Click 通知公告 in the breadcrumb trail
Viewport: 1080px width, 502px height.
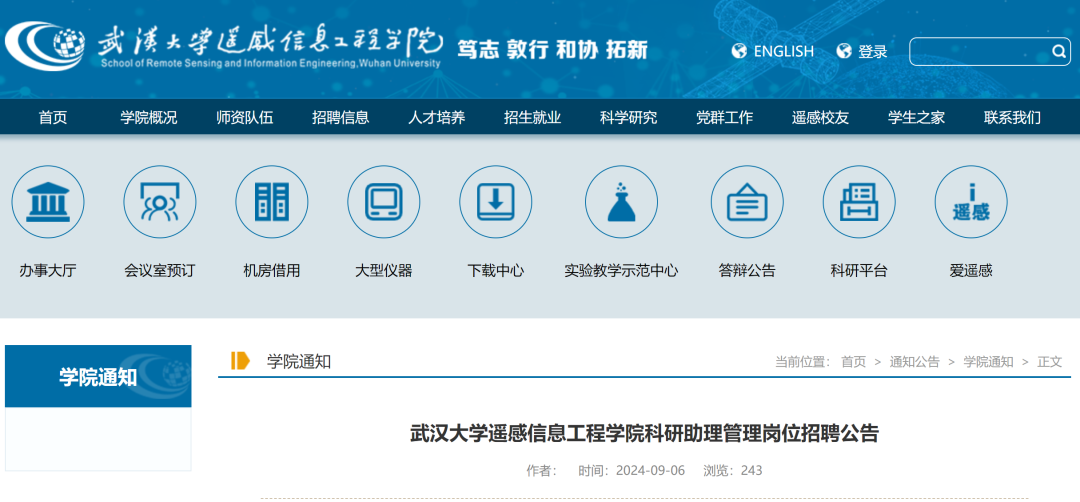915,362
